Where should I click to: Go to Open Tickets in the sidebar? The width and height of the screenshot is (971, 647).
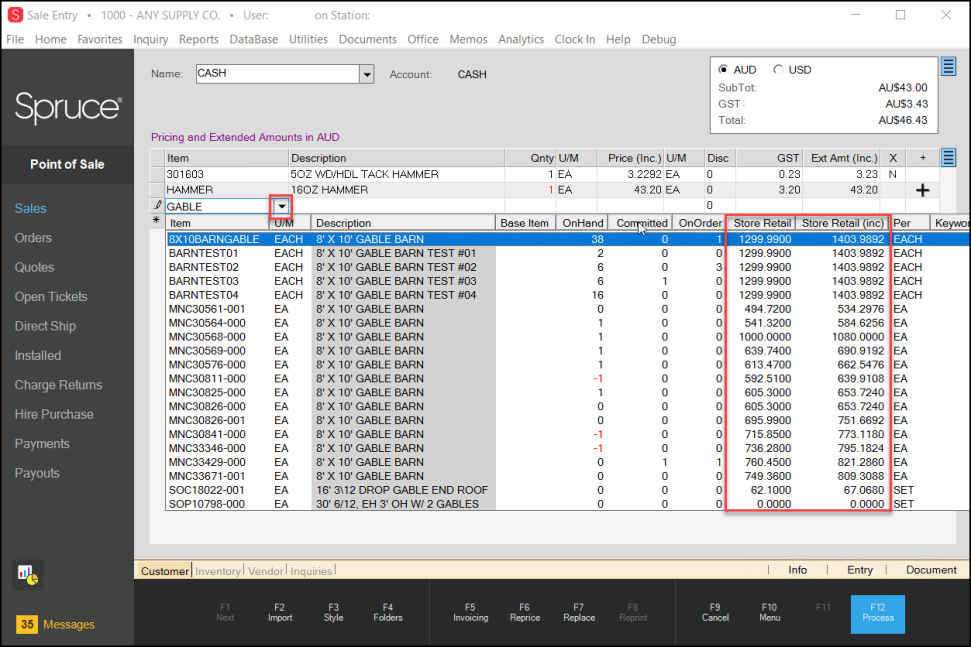(x=51, y=297)
